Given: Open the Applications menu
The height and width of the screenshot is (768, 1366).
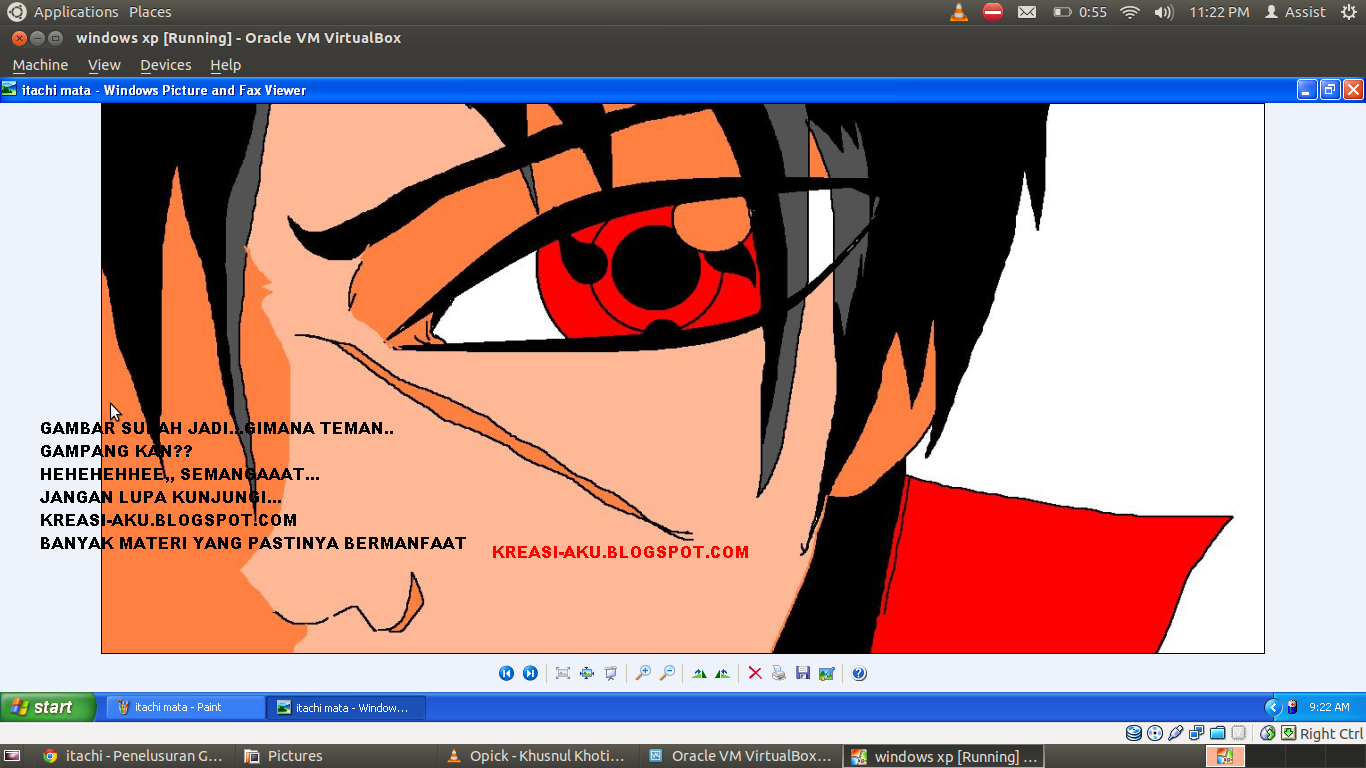Looking at the screenshot, I should point(76,12).
